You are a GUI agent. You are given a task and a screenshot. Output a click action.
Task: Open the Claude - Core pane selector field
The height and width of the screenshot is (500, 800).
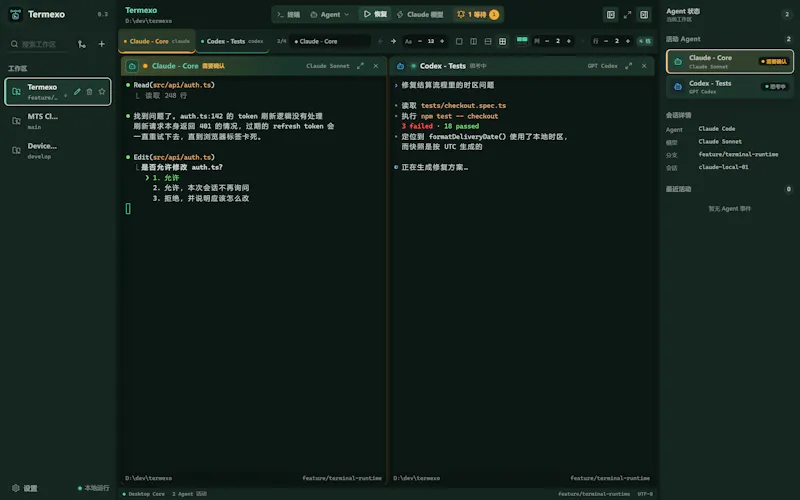(331, 41)
